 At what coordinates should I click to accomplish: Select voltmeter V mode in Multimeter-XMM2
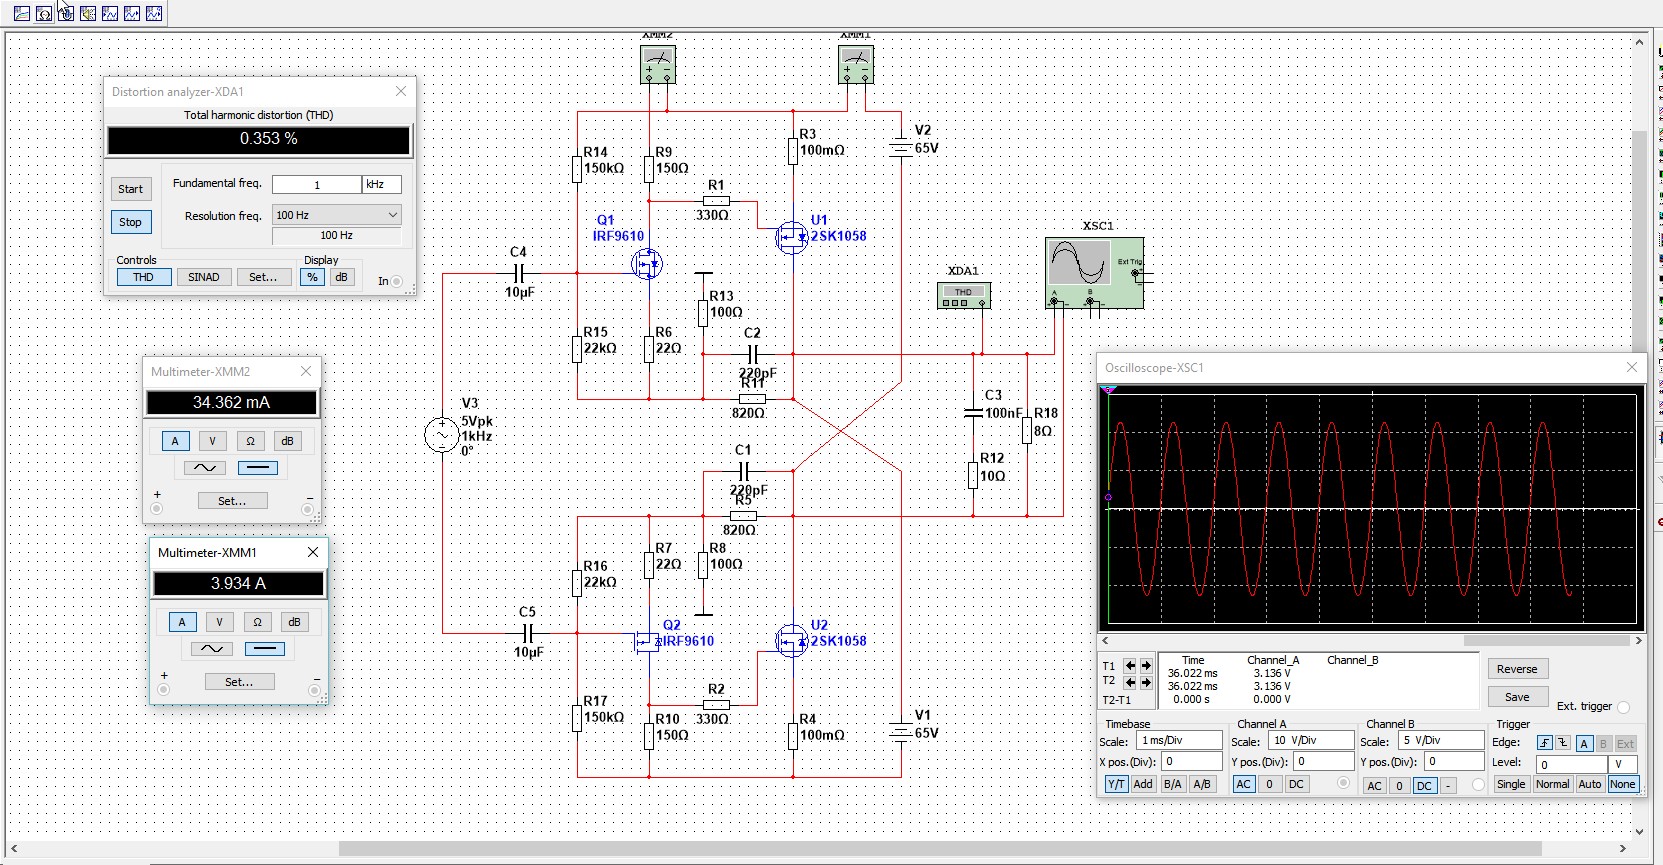212,441
